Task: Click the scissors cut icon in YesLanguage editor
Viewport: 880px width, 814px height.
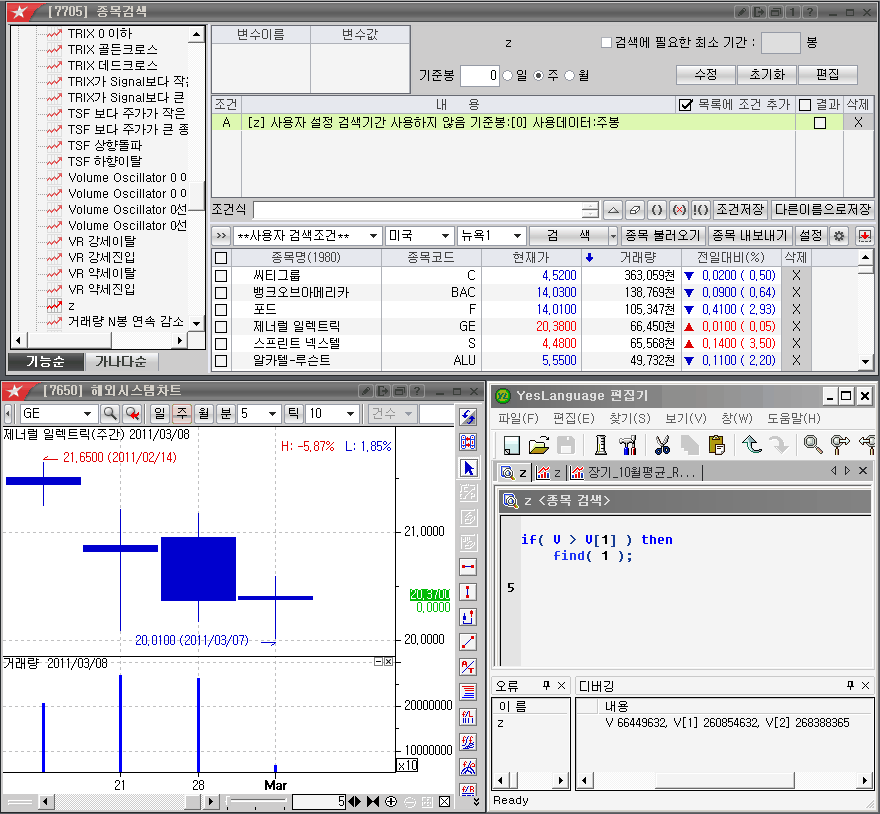Action: point(662,445)
